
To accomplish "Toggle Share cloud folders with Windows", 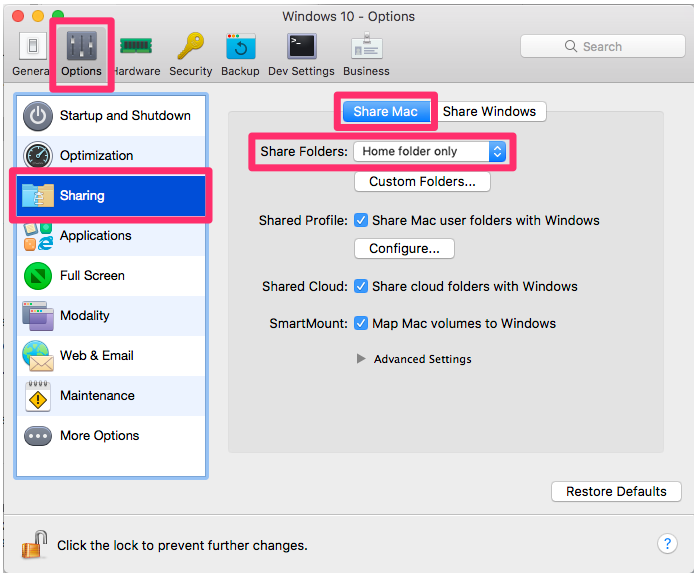I will (361, 286).
